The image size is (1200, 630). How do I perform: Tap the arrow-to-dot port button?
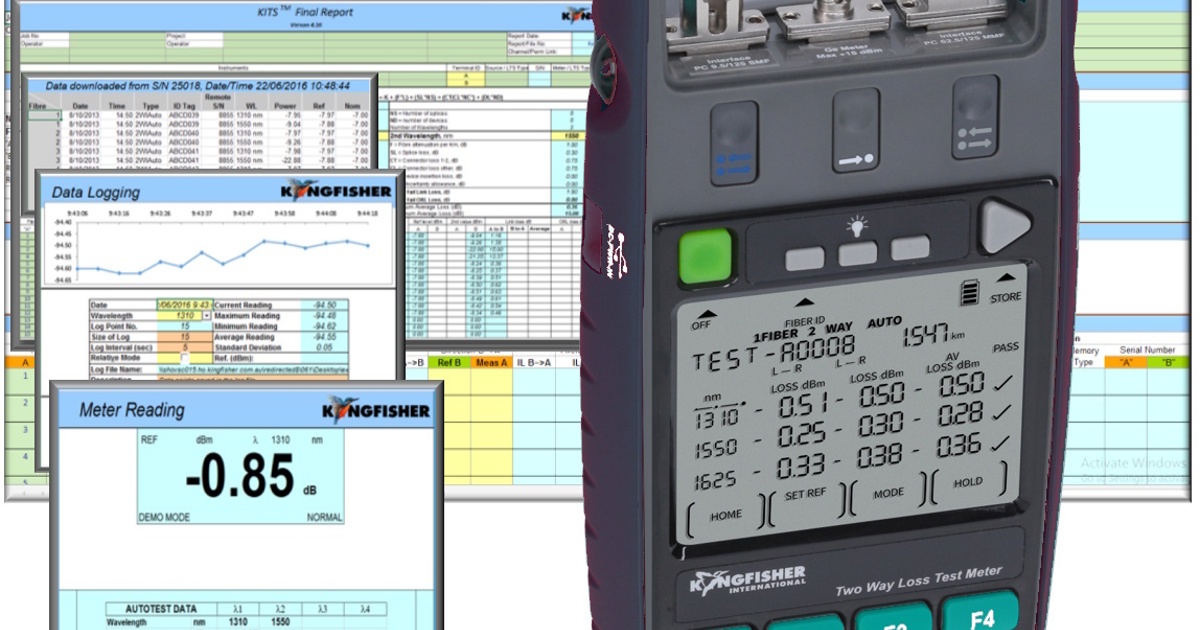tap(856, 130)
